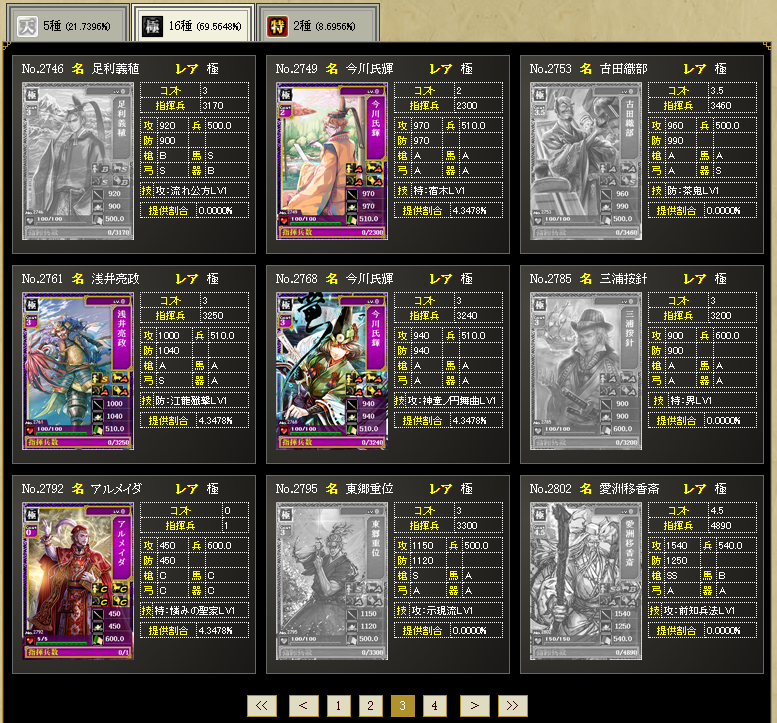This screenshot has height=723, width=777.
Task: Click defense value 1040 for 浅井亮政
Action: point(168,350)
